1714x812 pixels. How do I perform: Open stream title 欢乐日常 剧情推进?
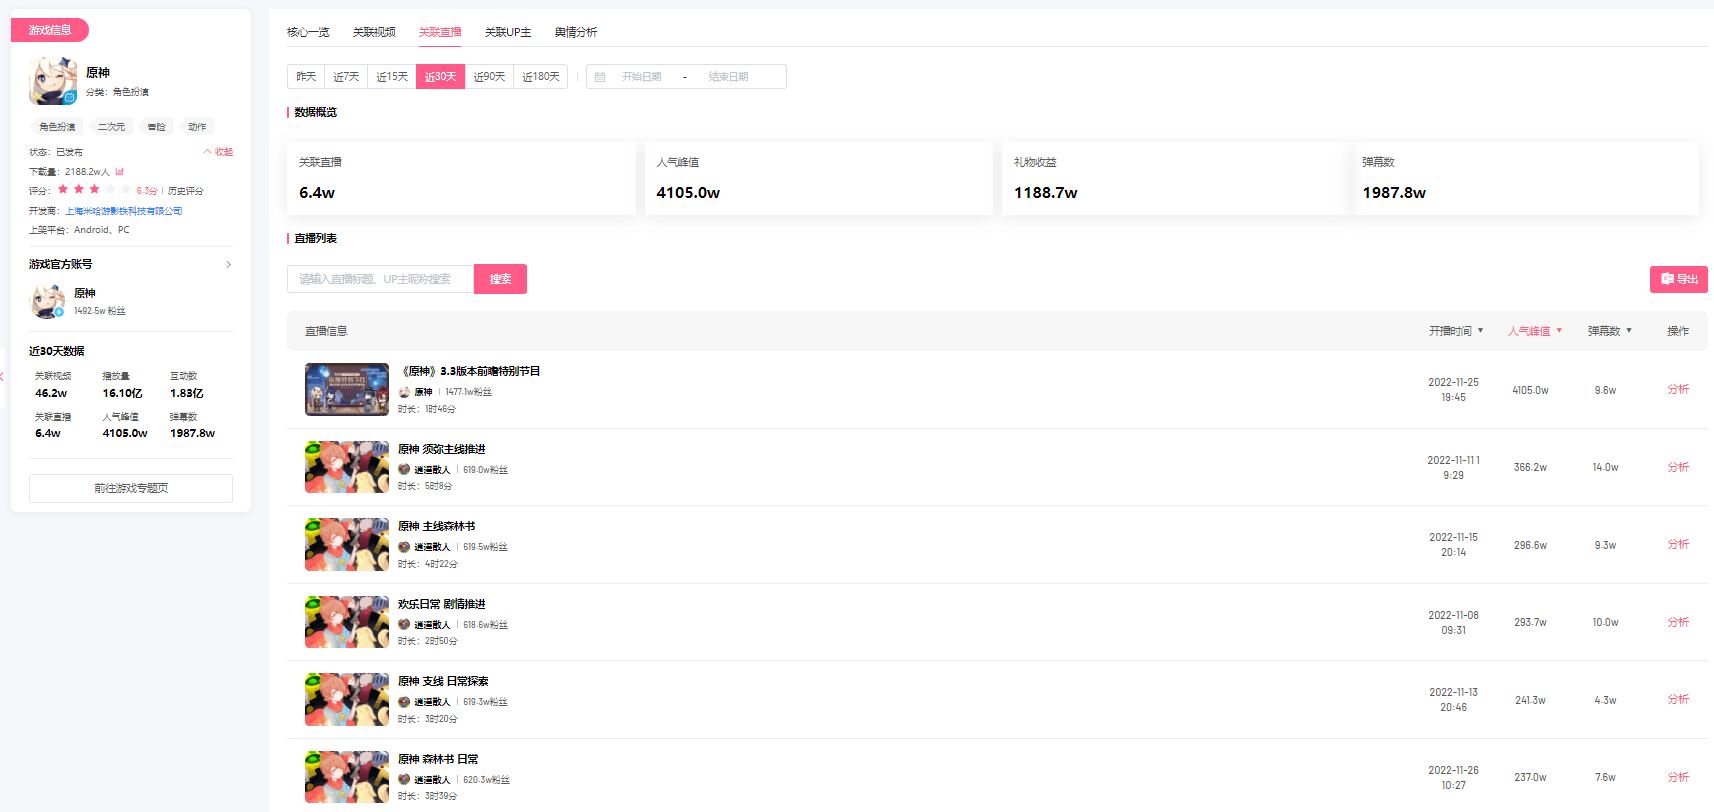point(442,604)
